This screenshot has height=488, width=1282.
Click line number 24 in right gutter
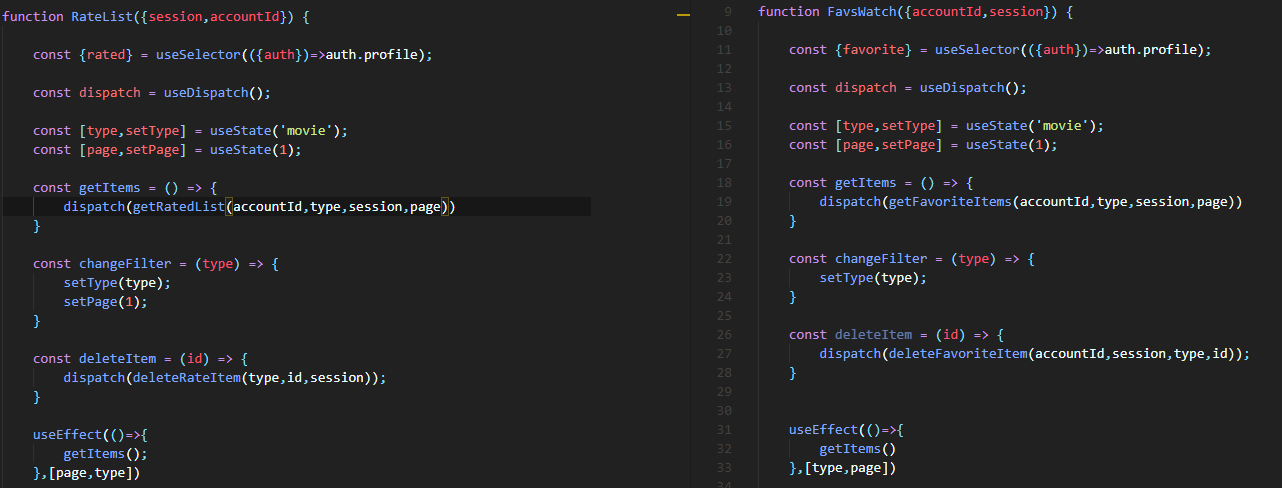725,296
